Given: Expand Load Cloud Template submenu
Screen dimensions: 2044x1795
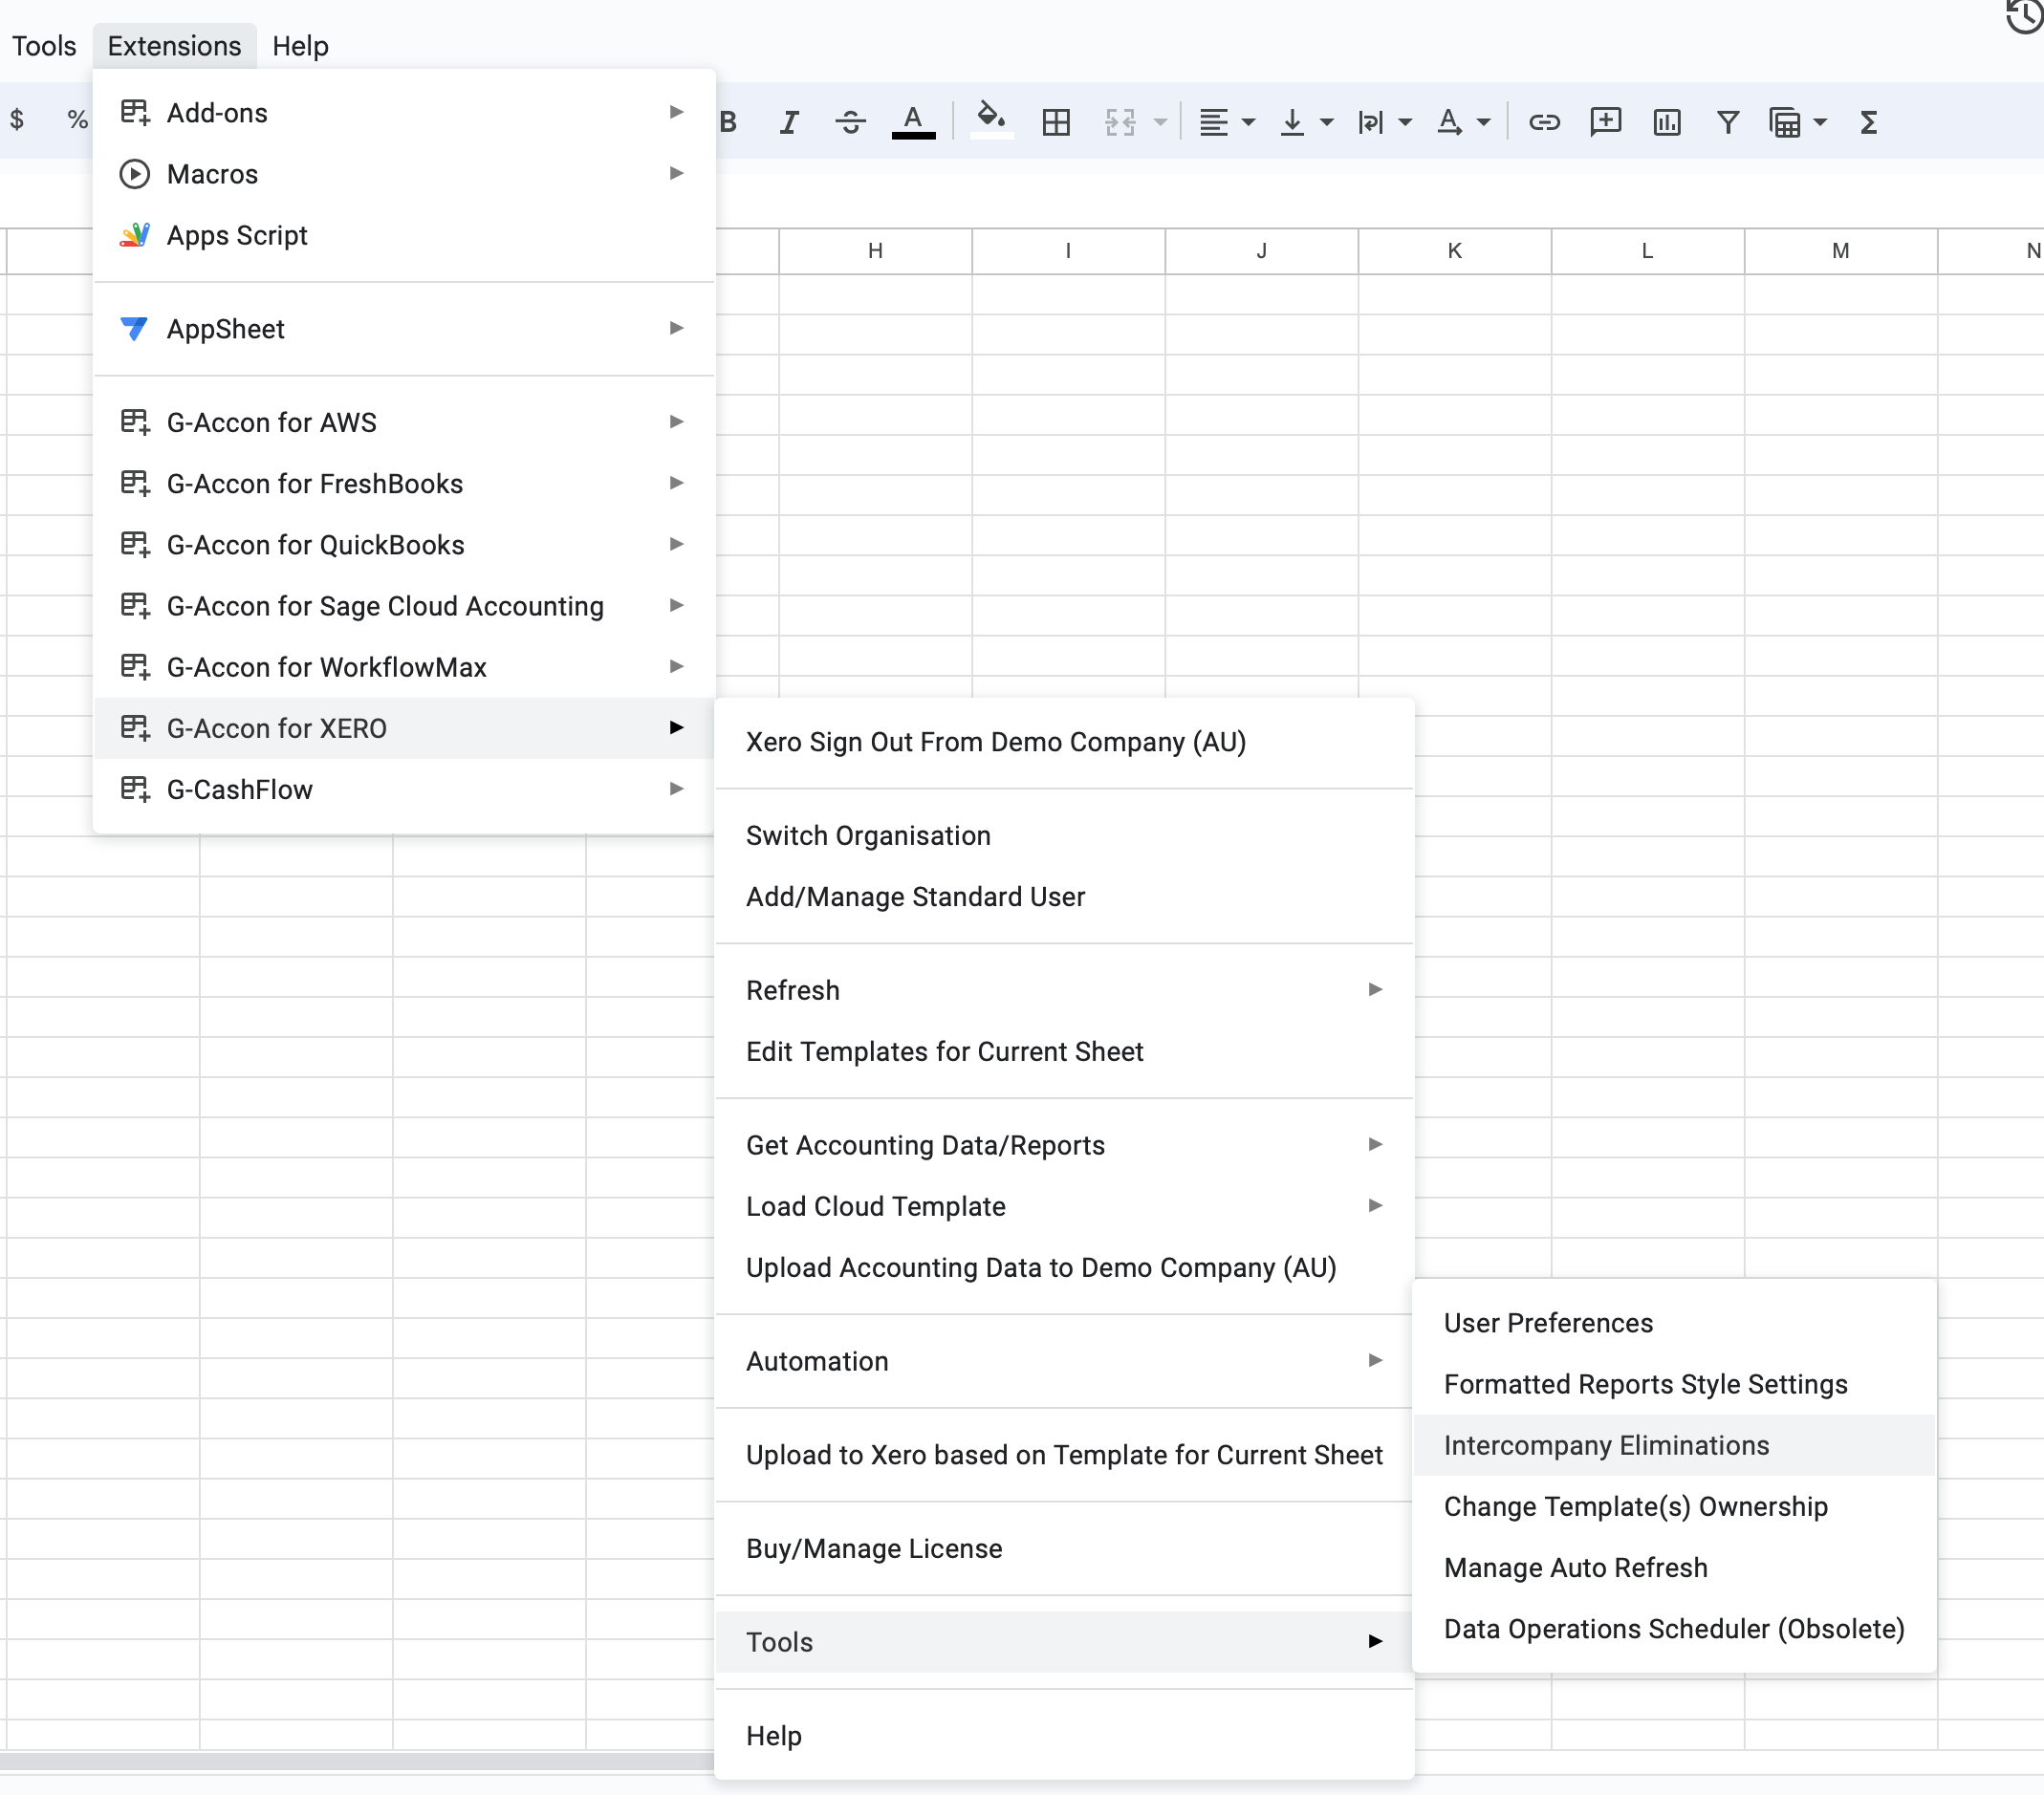Looking at the screenshot, I should pos(1064,1205).
